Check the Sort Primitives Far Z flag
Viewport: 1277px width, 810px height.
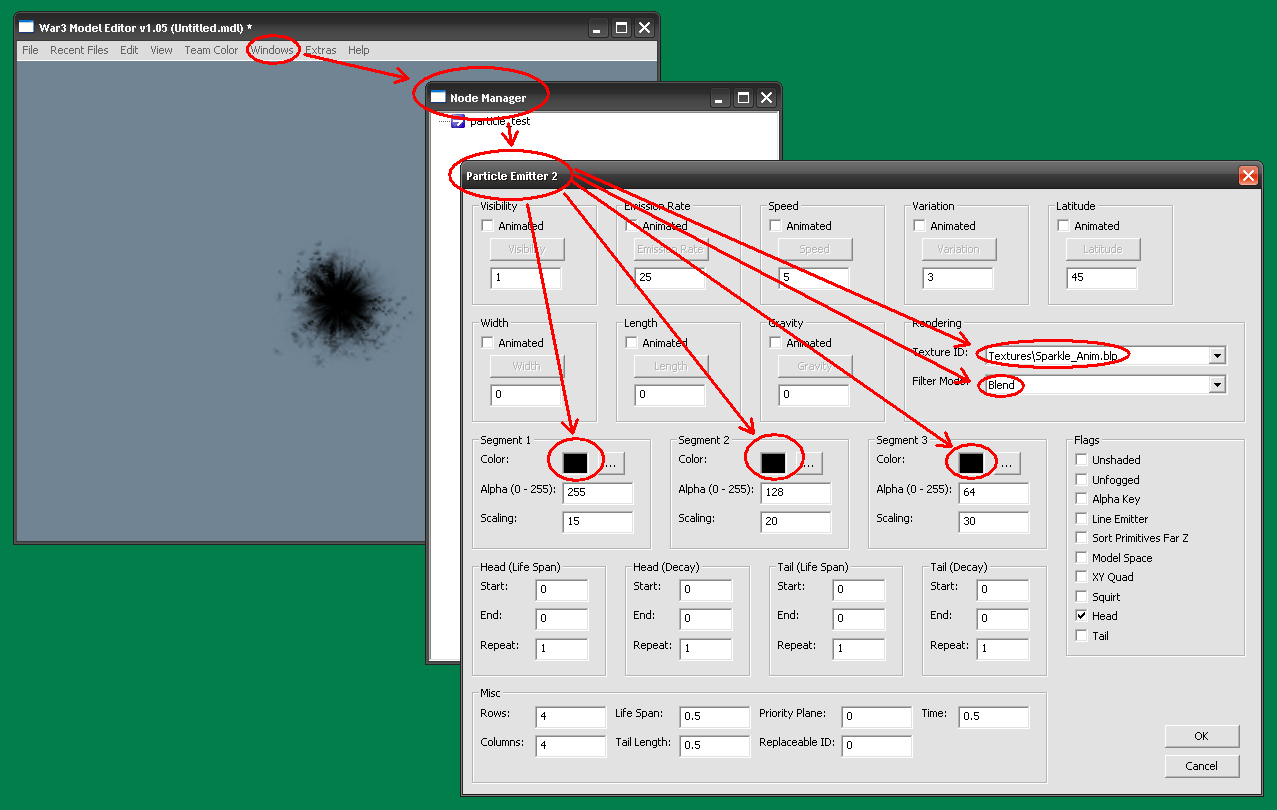point(1081,538)
